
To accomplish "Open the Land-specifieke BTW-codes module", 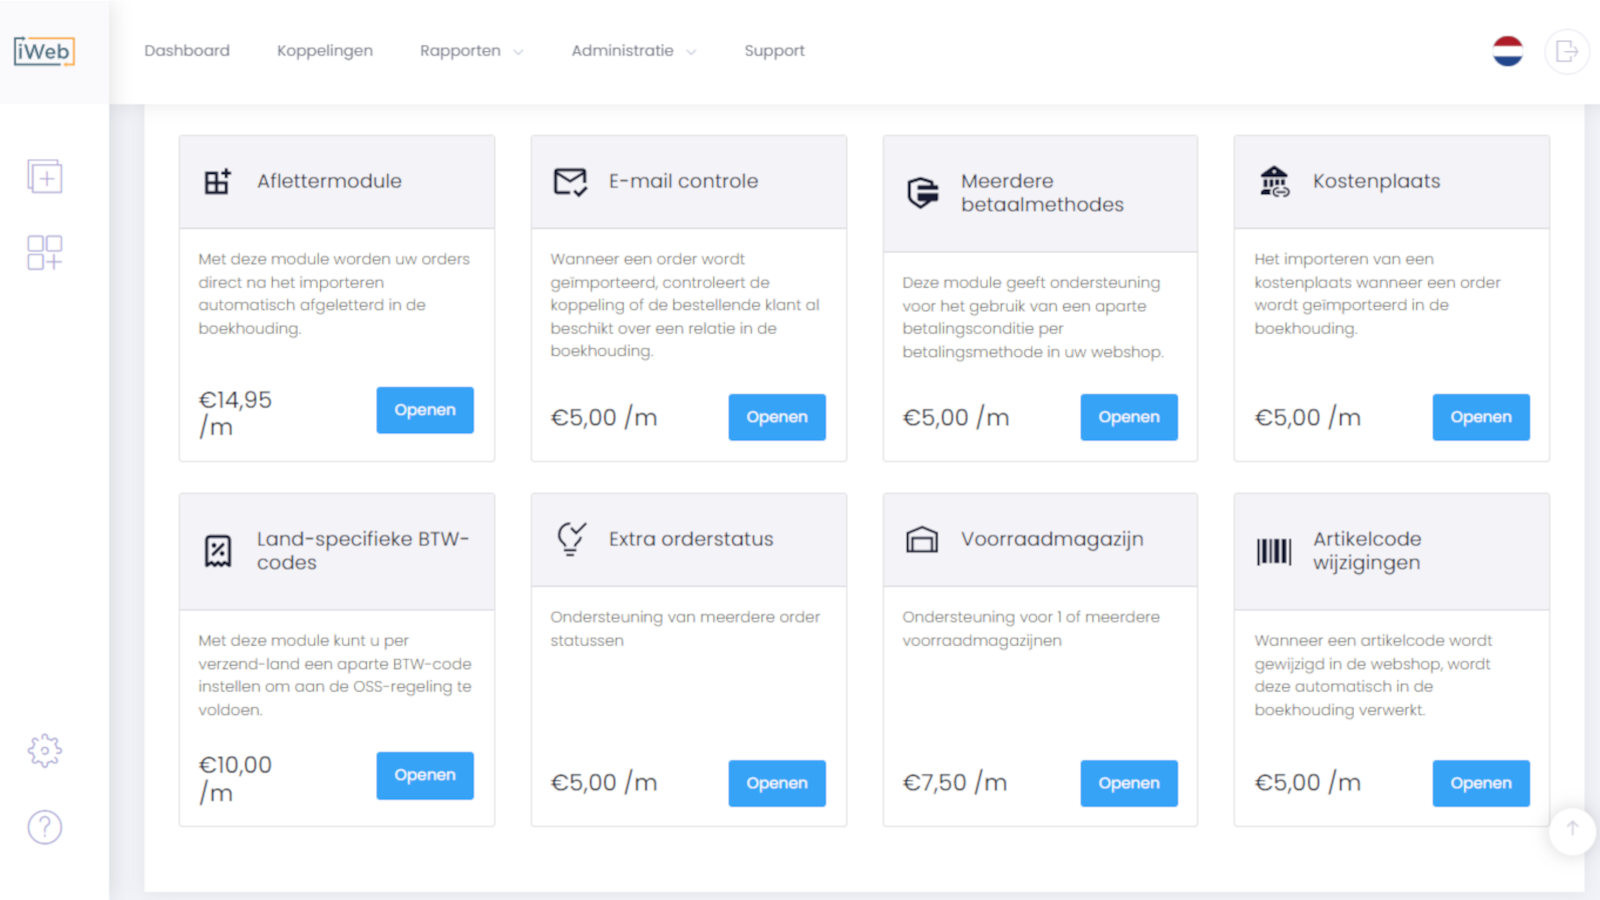I will (x=425, y=775).
